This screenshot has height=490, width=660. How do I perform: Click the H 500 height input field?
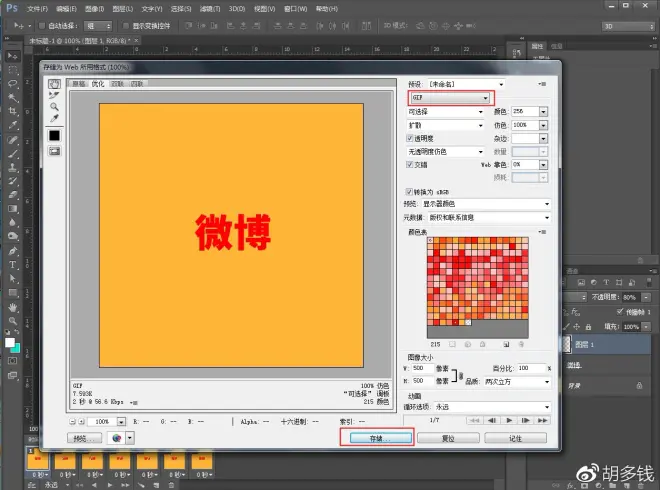(422, 381)
